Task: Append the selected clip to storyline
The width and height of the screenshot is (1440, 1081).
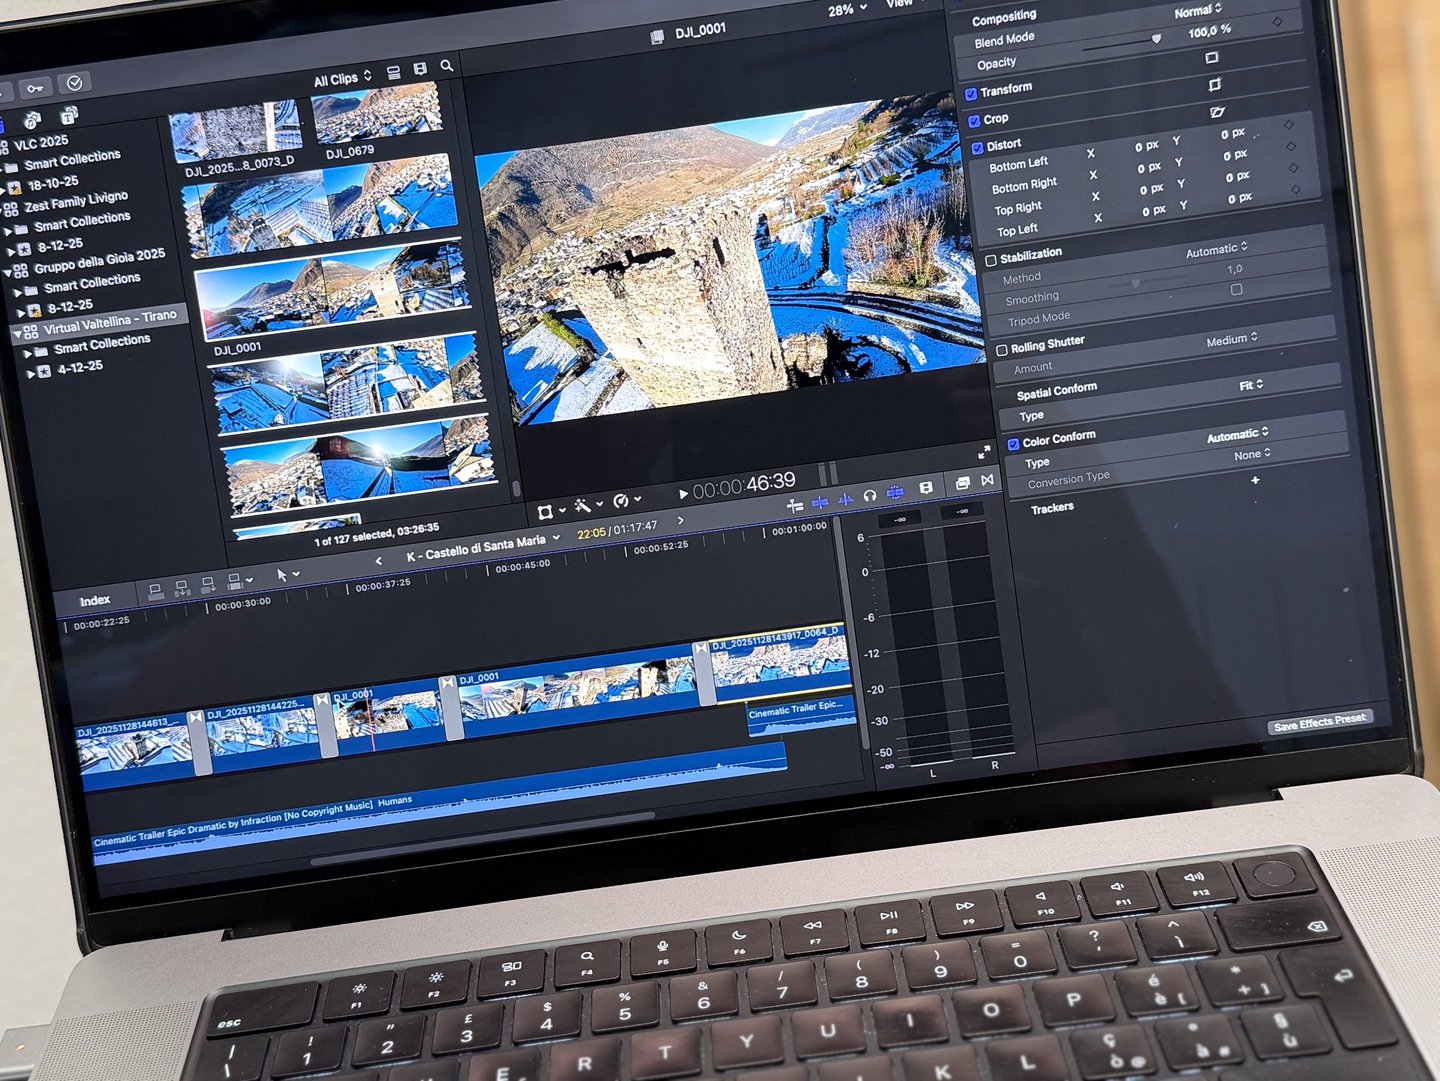Action: click(208, 584)
